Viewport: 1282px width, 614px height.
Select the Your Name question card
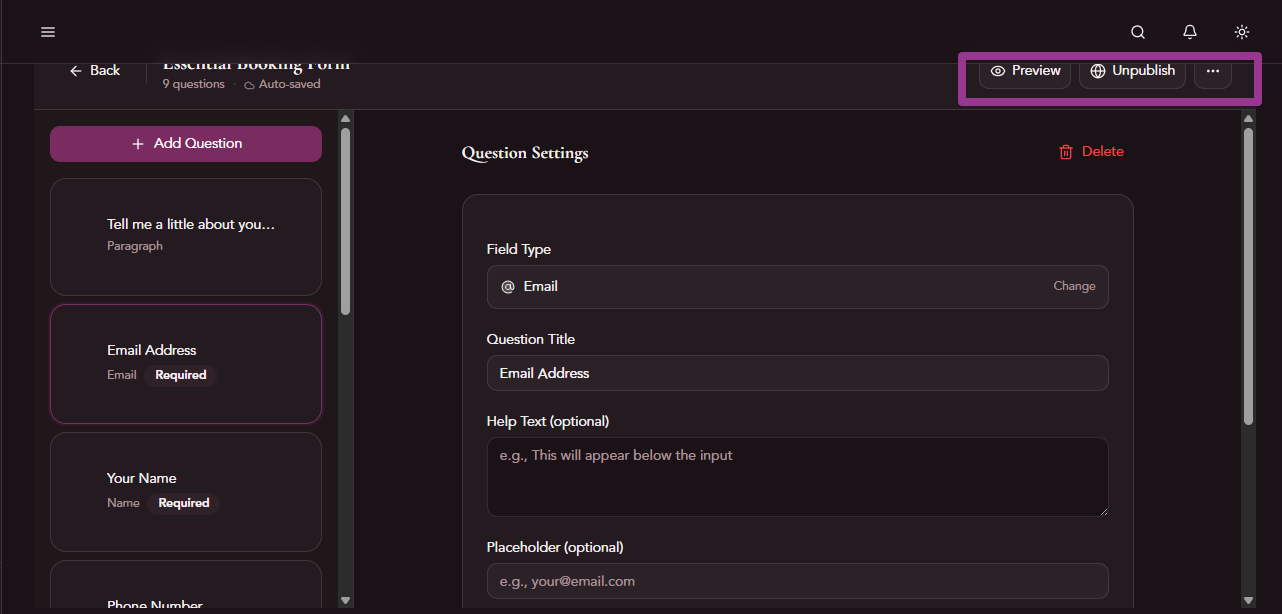click(185, 491)
